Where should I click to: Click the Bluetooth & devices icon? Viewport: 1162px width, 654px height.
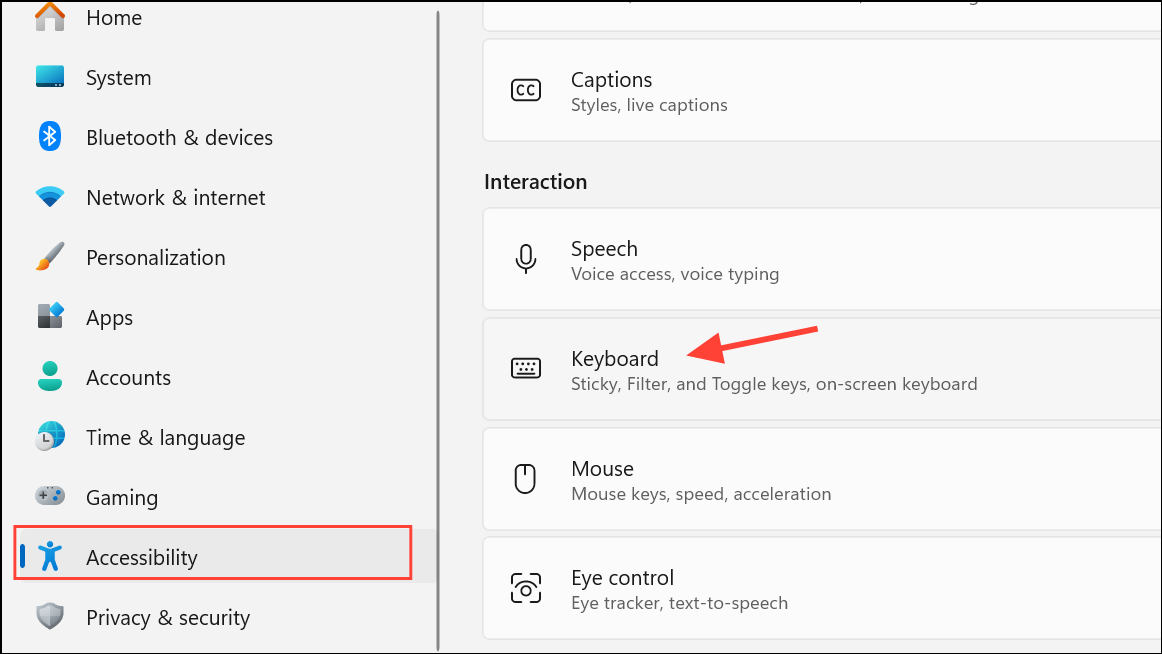(x=49, y=137)
